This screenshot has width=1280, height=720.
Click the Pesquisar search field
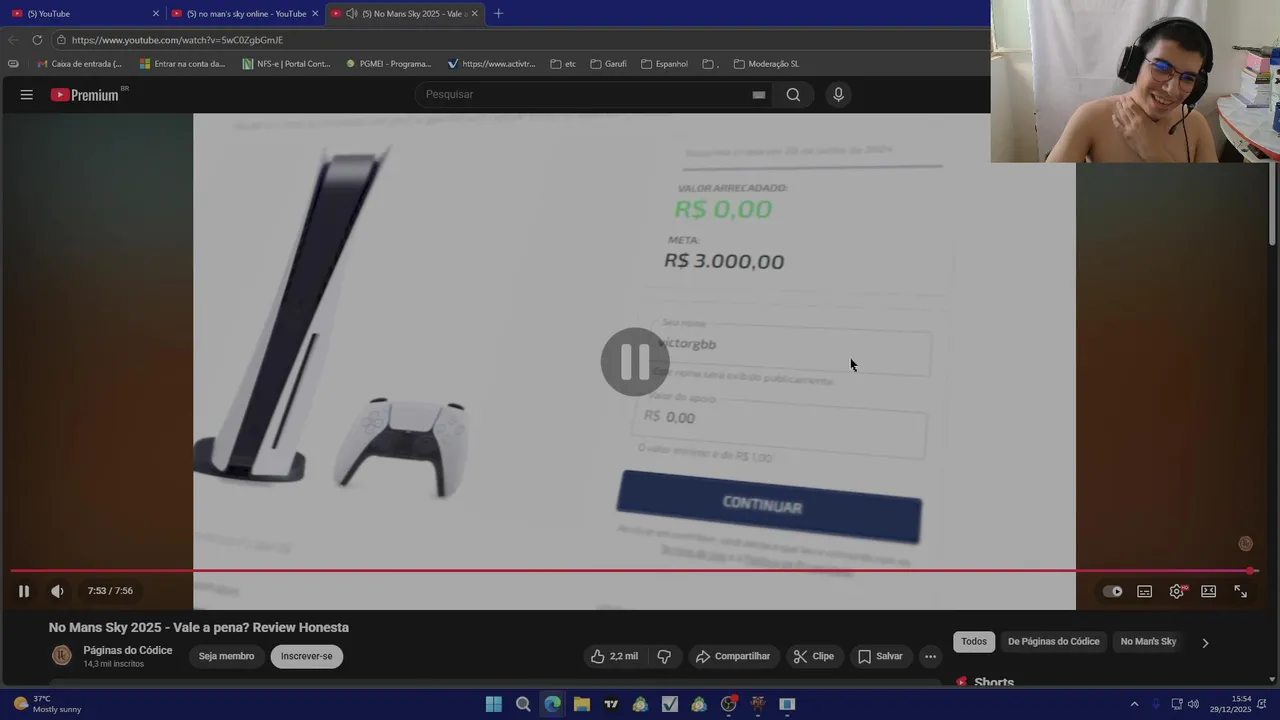point(585,94)
